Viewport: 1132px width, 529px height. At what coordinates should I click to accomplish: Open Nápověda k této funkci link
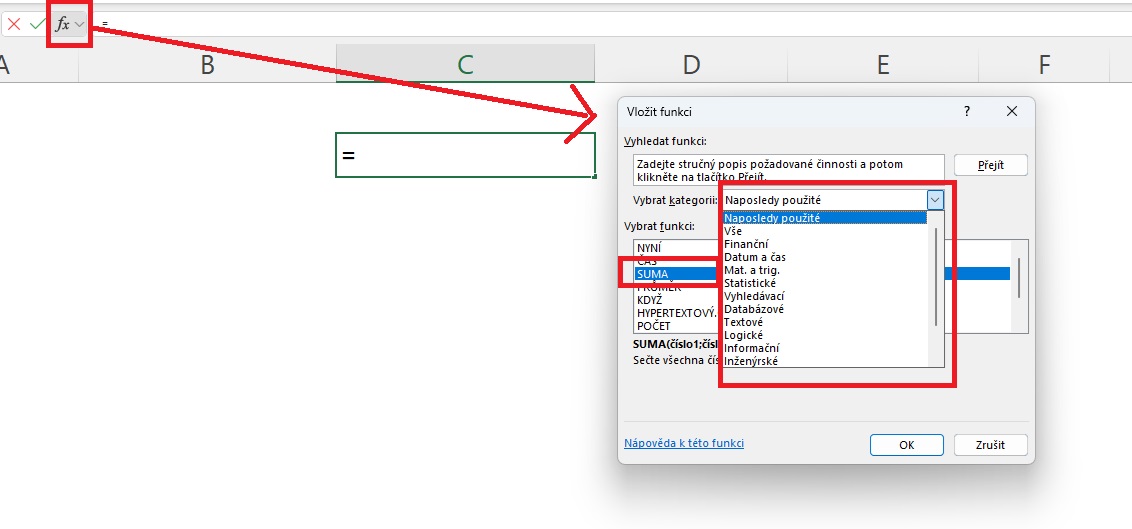pos(684,443)
